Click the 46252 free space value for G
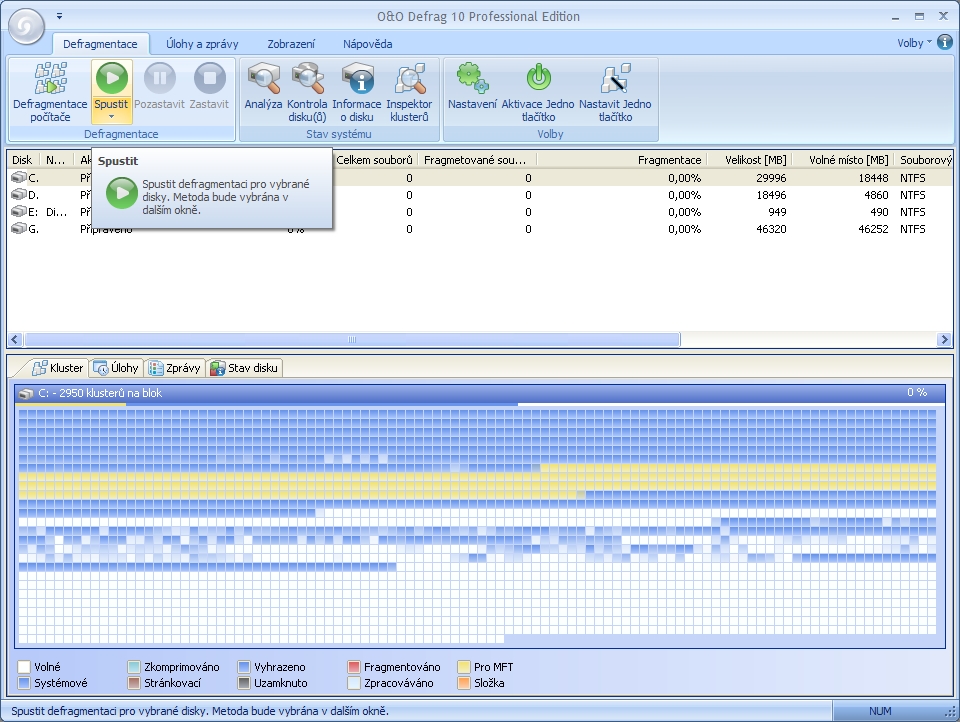 (x=872, y=229)
